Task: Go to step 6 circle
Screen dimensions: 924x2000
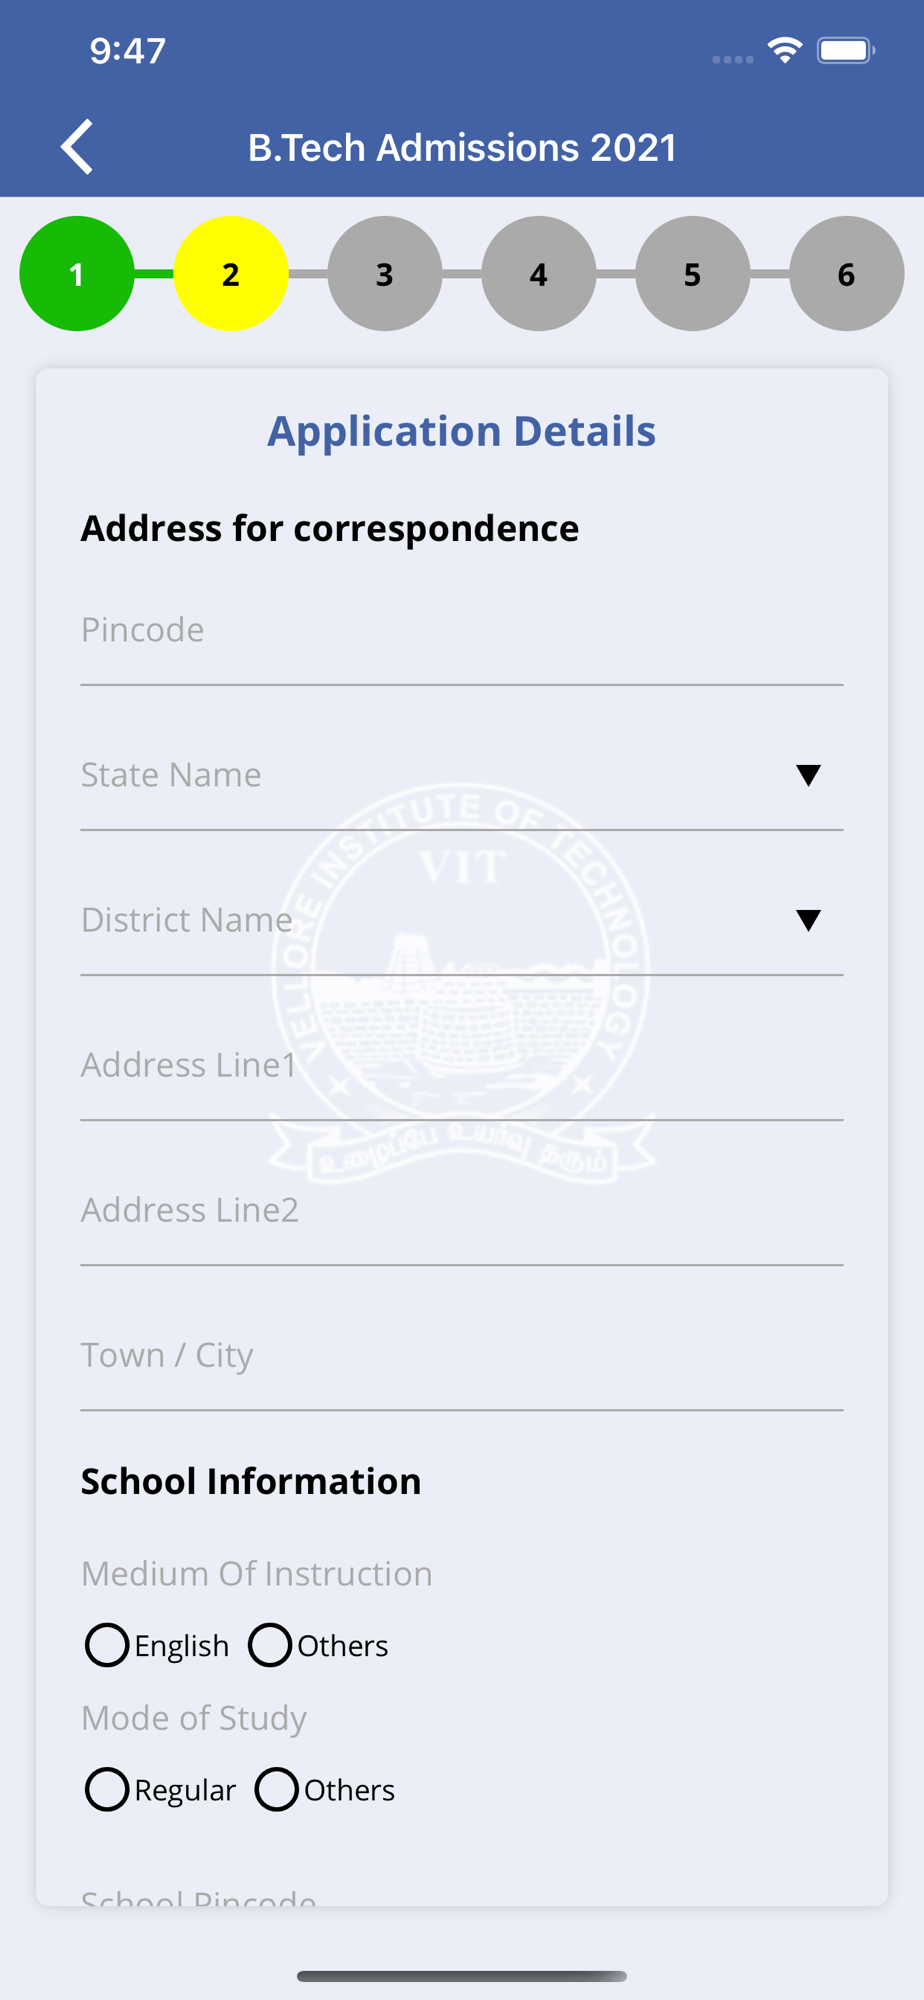Action: 847,273
